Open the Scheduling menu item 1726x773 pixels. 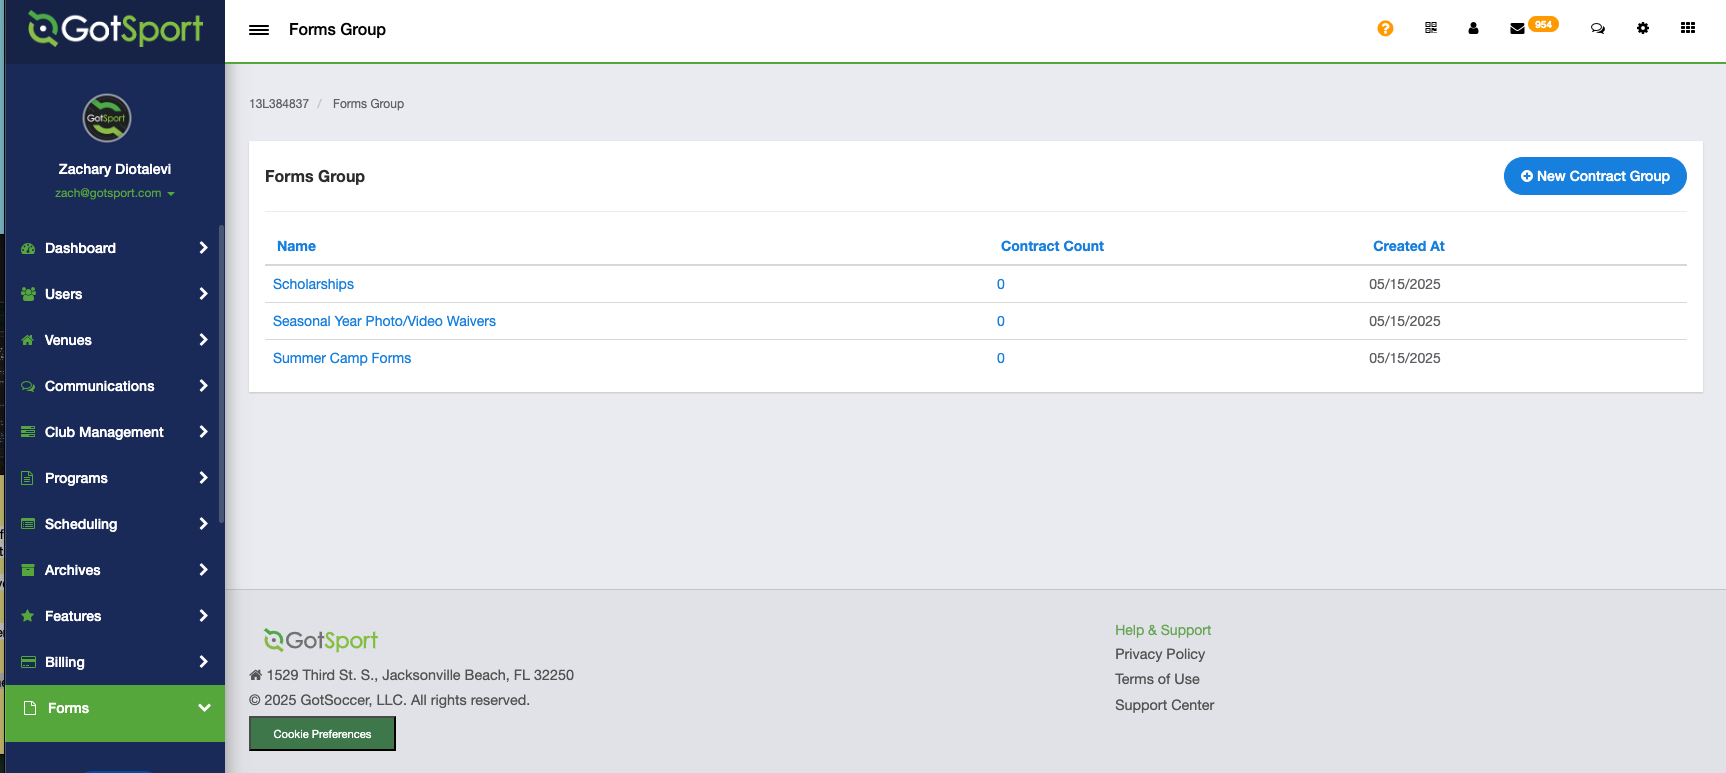click(x=114, y=524)
